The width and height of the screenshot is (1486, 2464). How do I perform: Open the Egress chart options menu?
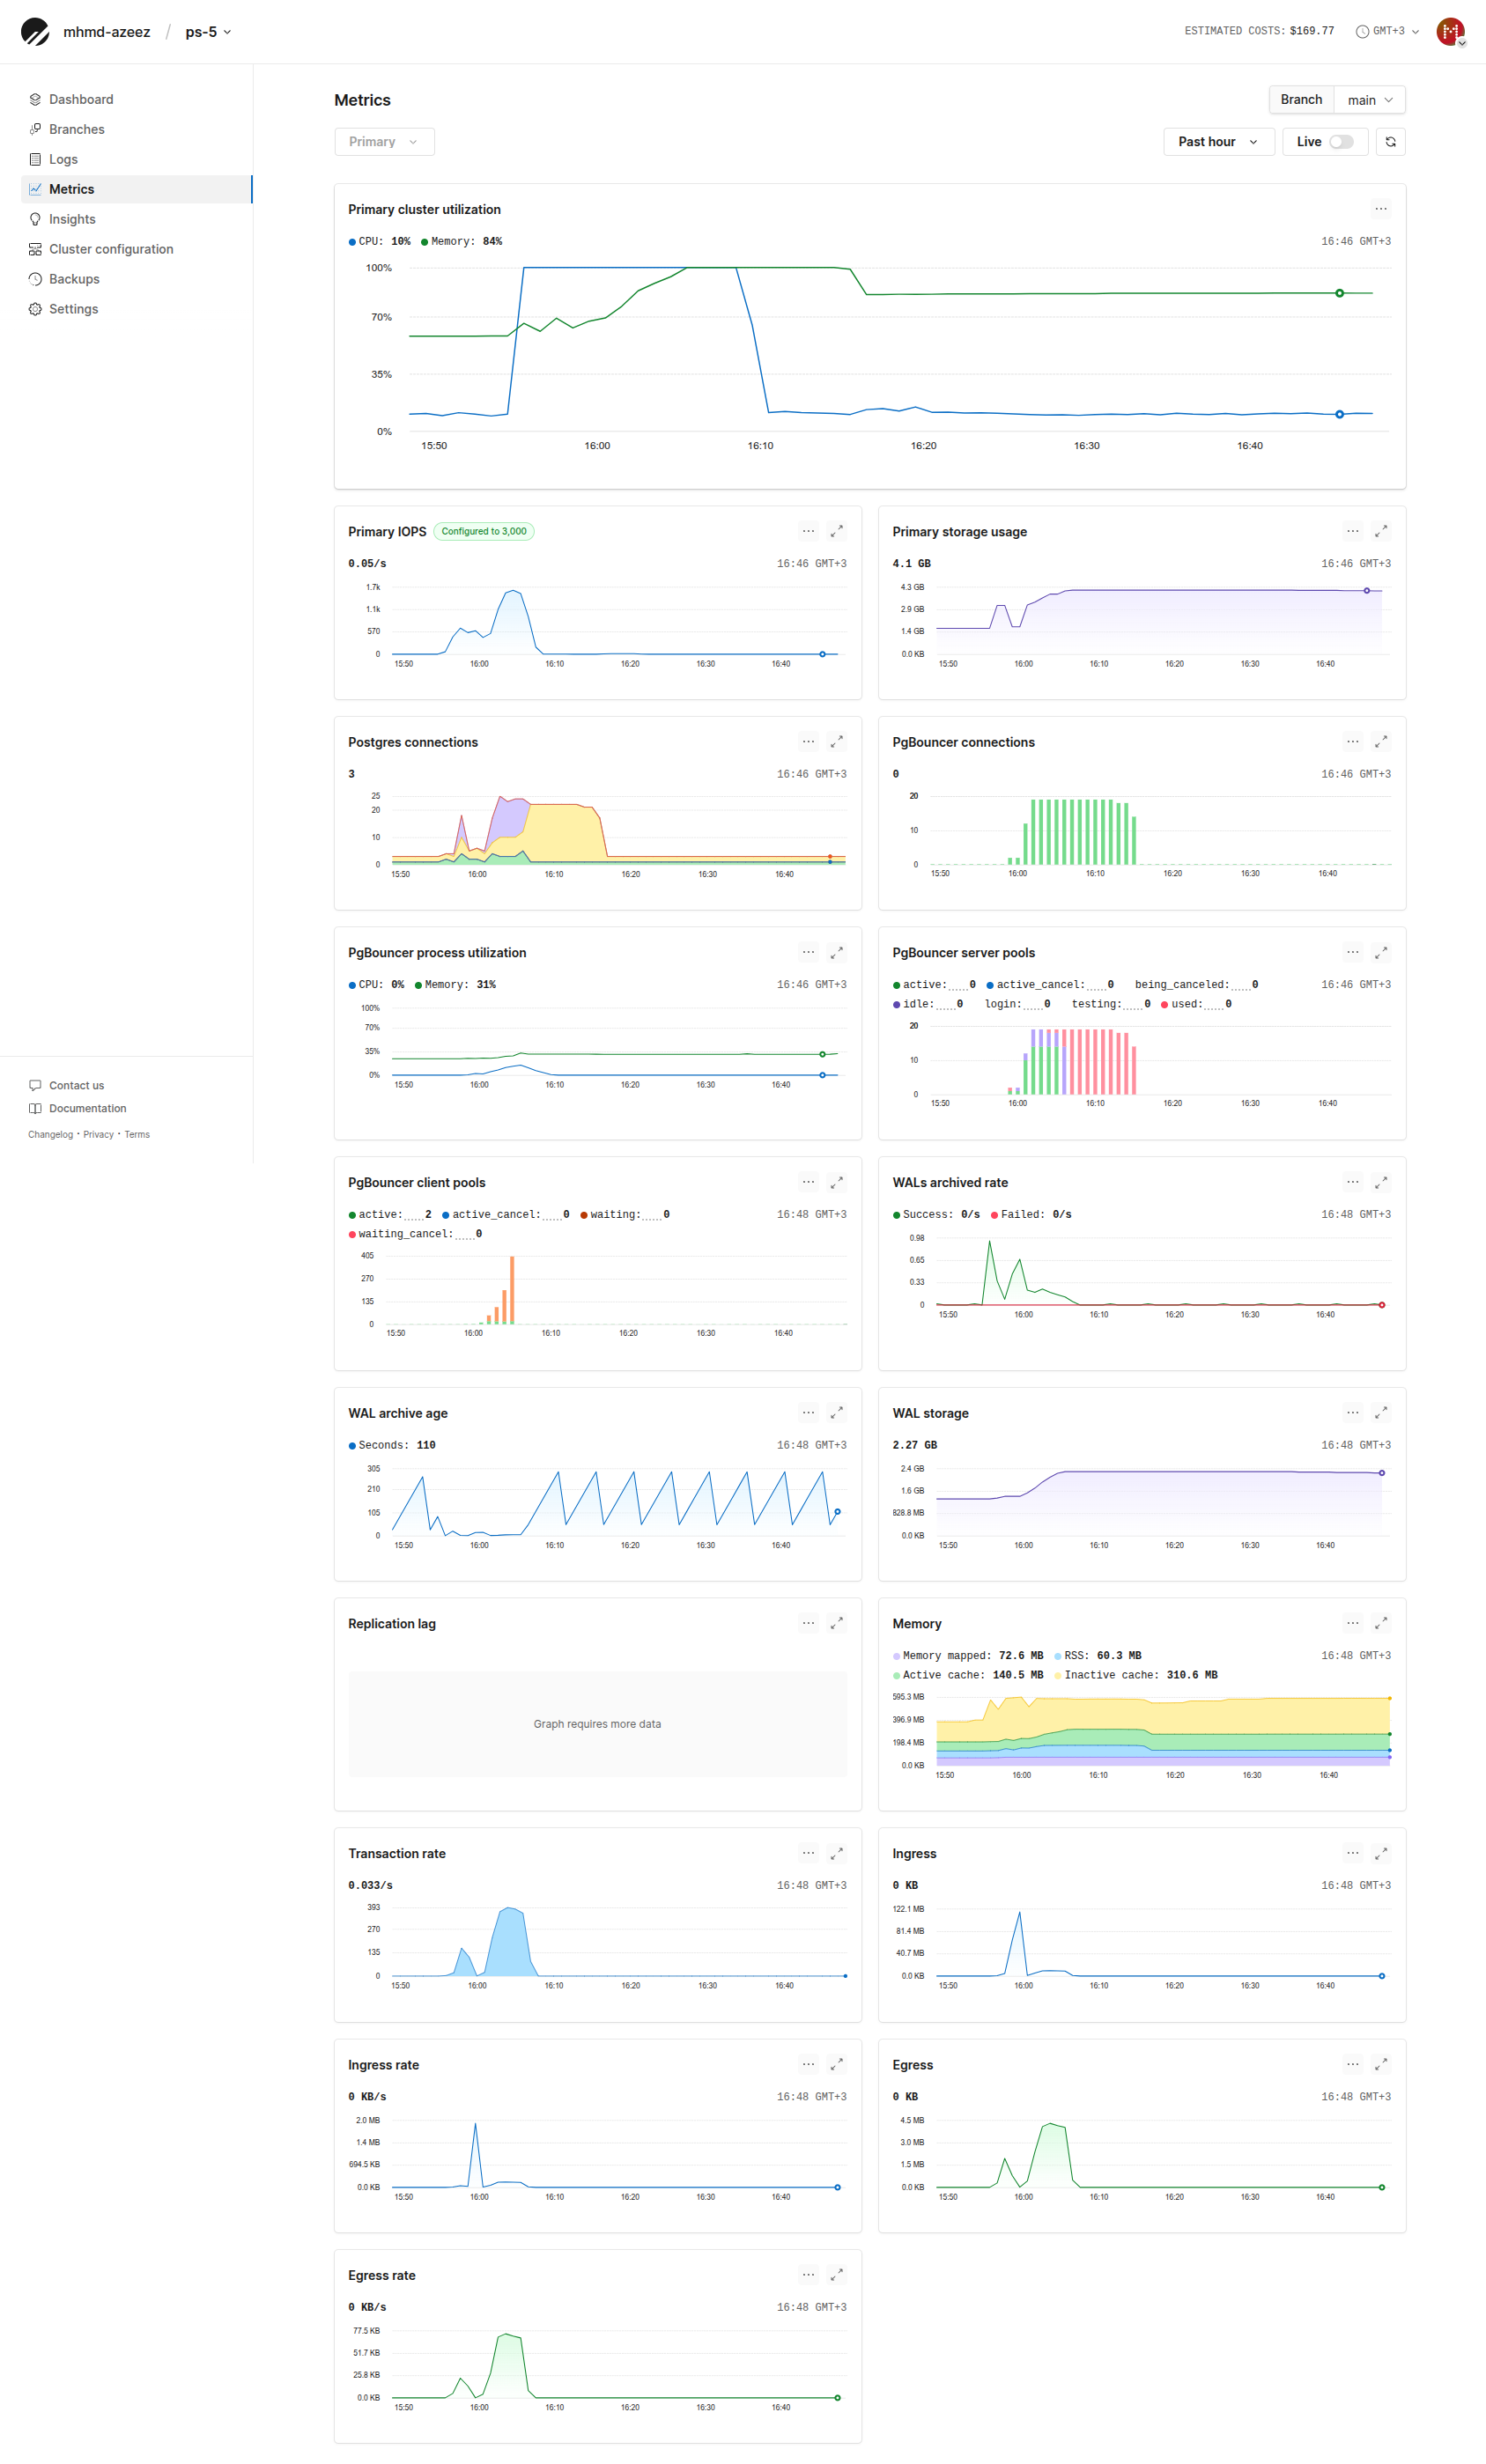tap(1352, 2063)
